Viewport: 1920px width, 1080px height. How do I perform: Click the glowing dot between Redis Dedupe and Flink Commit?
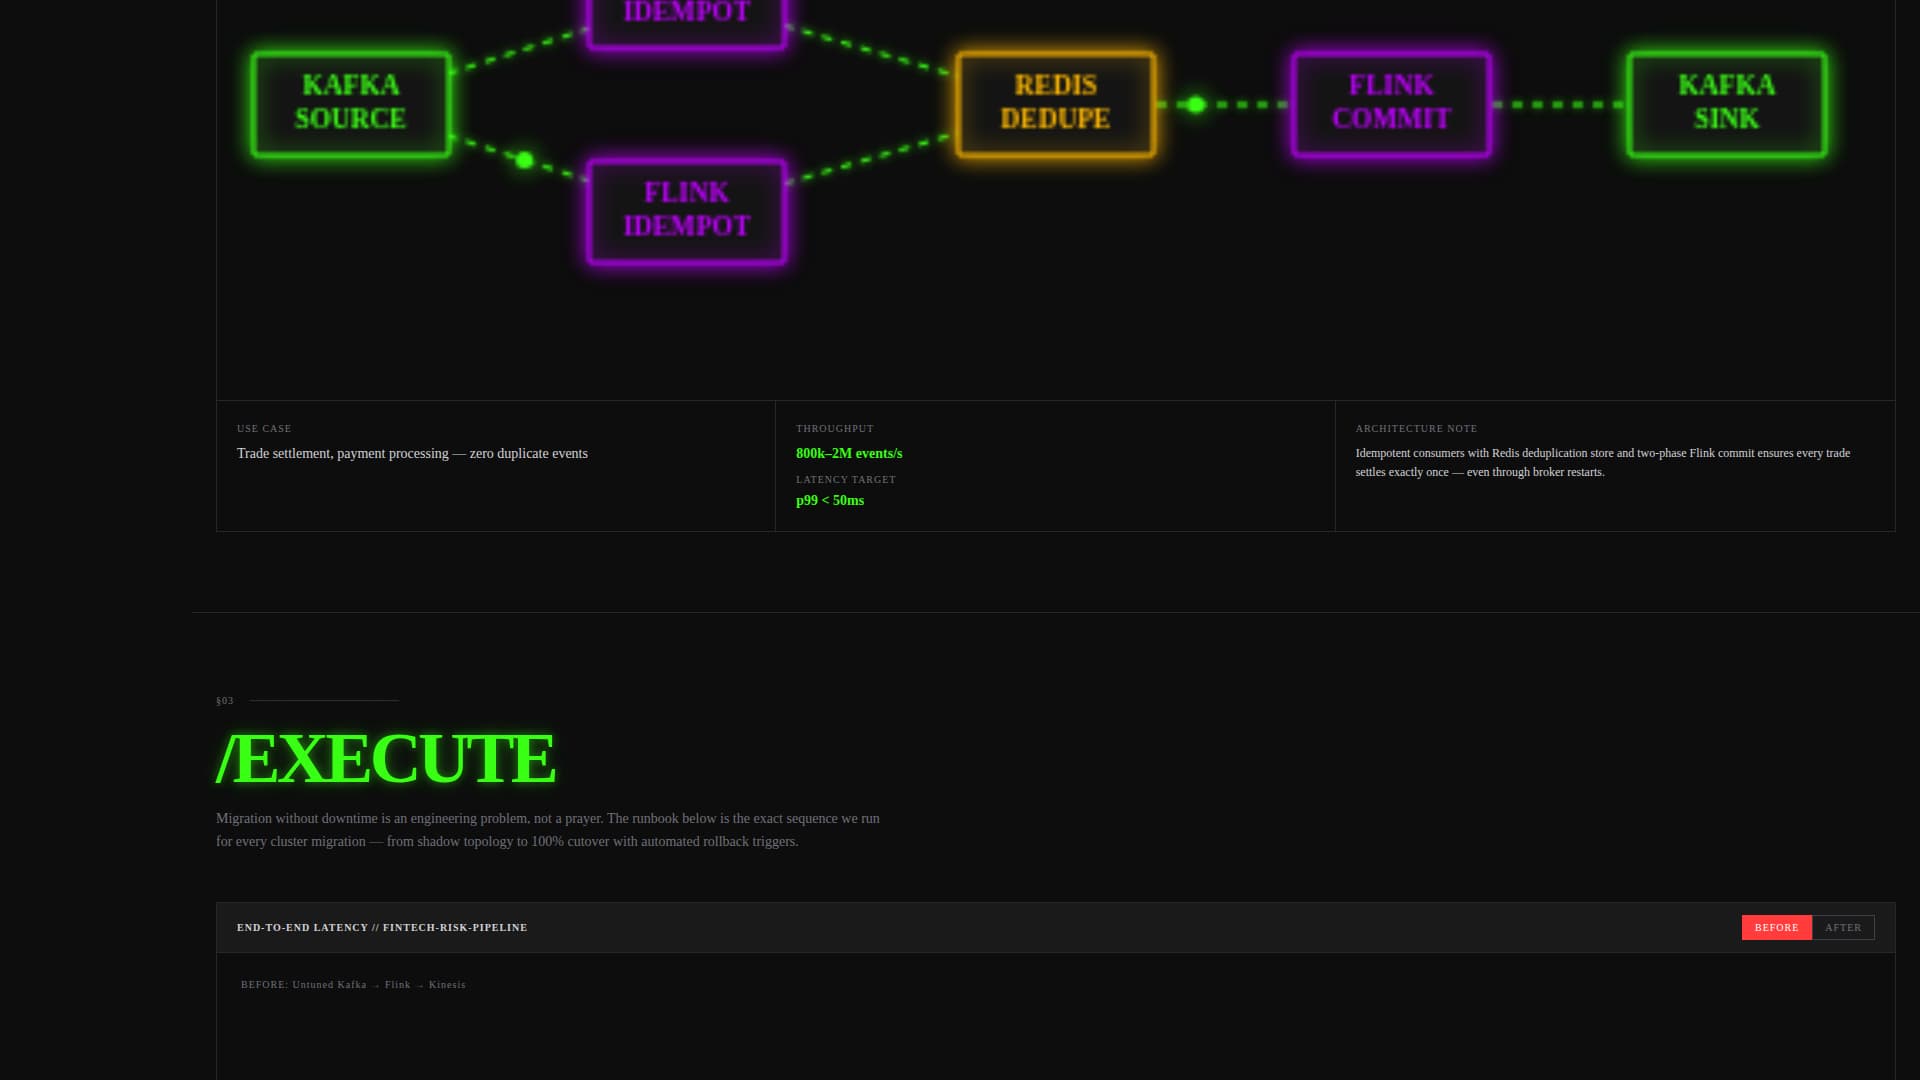1196,103
